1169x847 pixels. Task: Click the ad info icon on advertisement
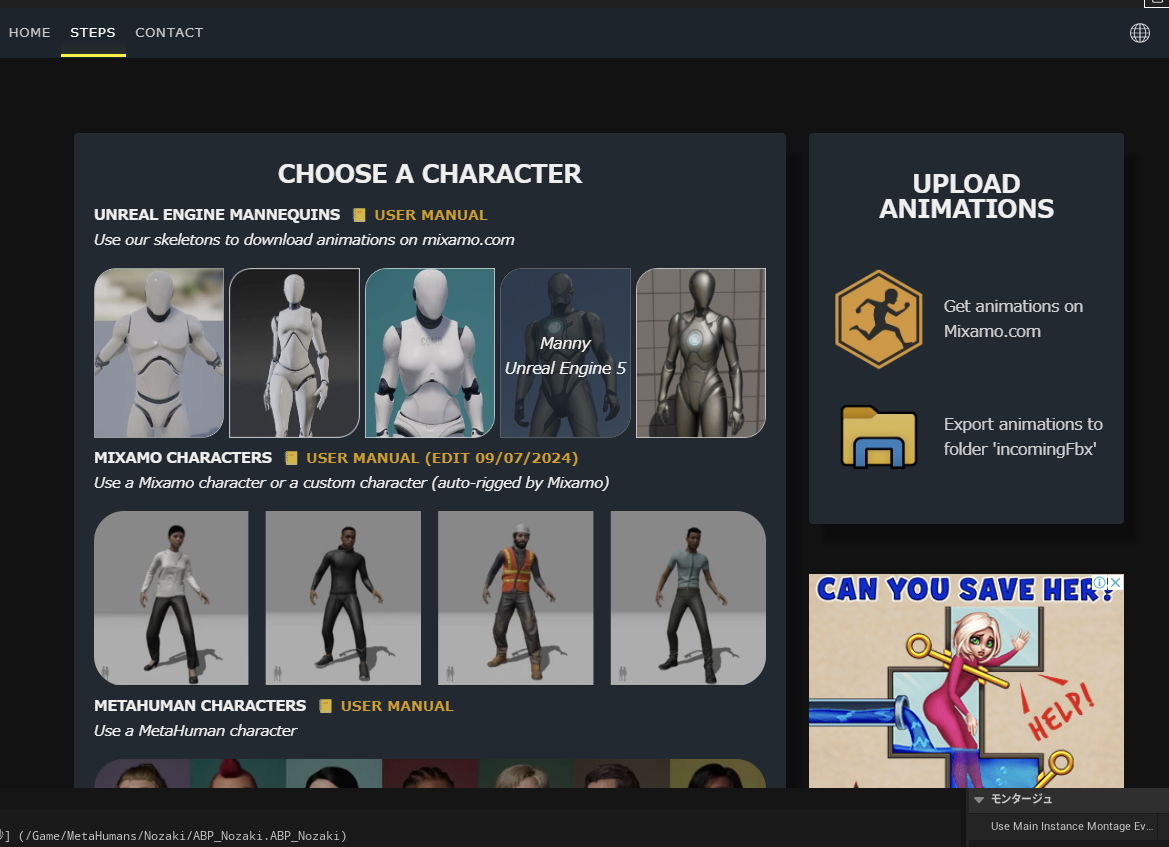coord(1099,582)
